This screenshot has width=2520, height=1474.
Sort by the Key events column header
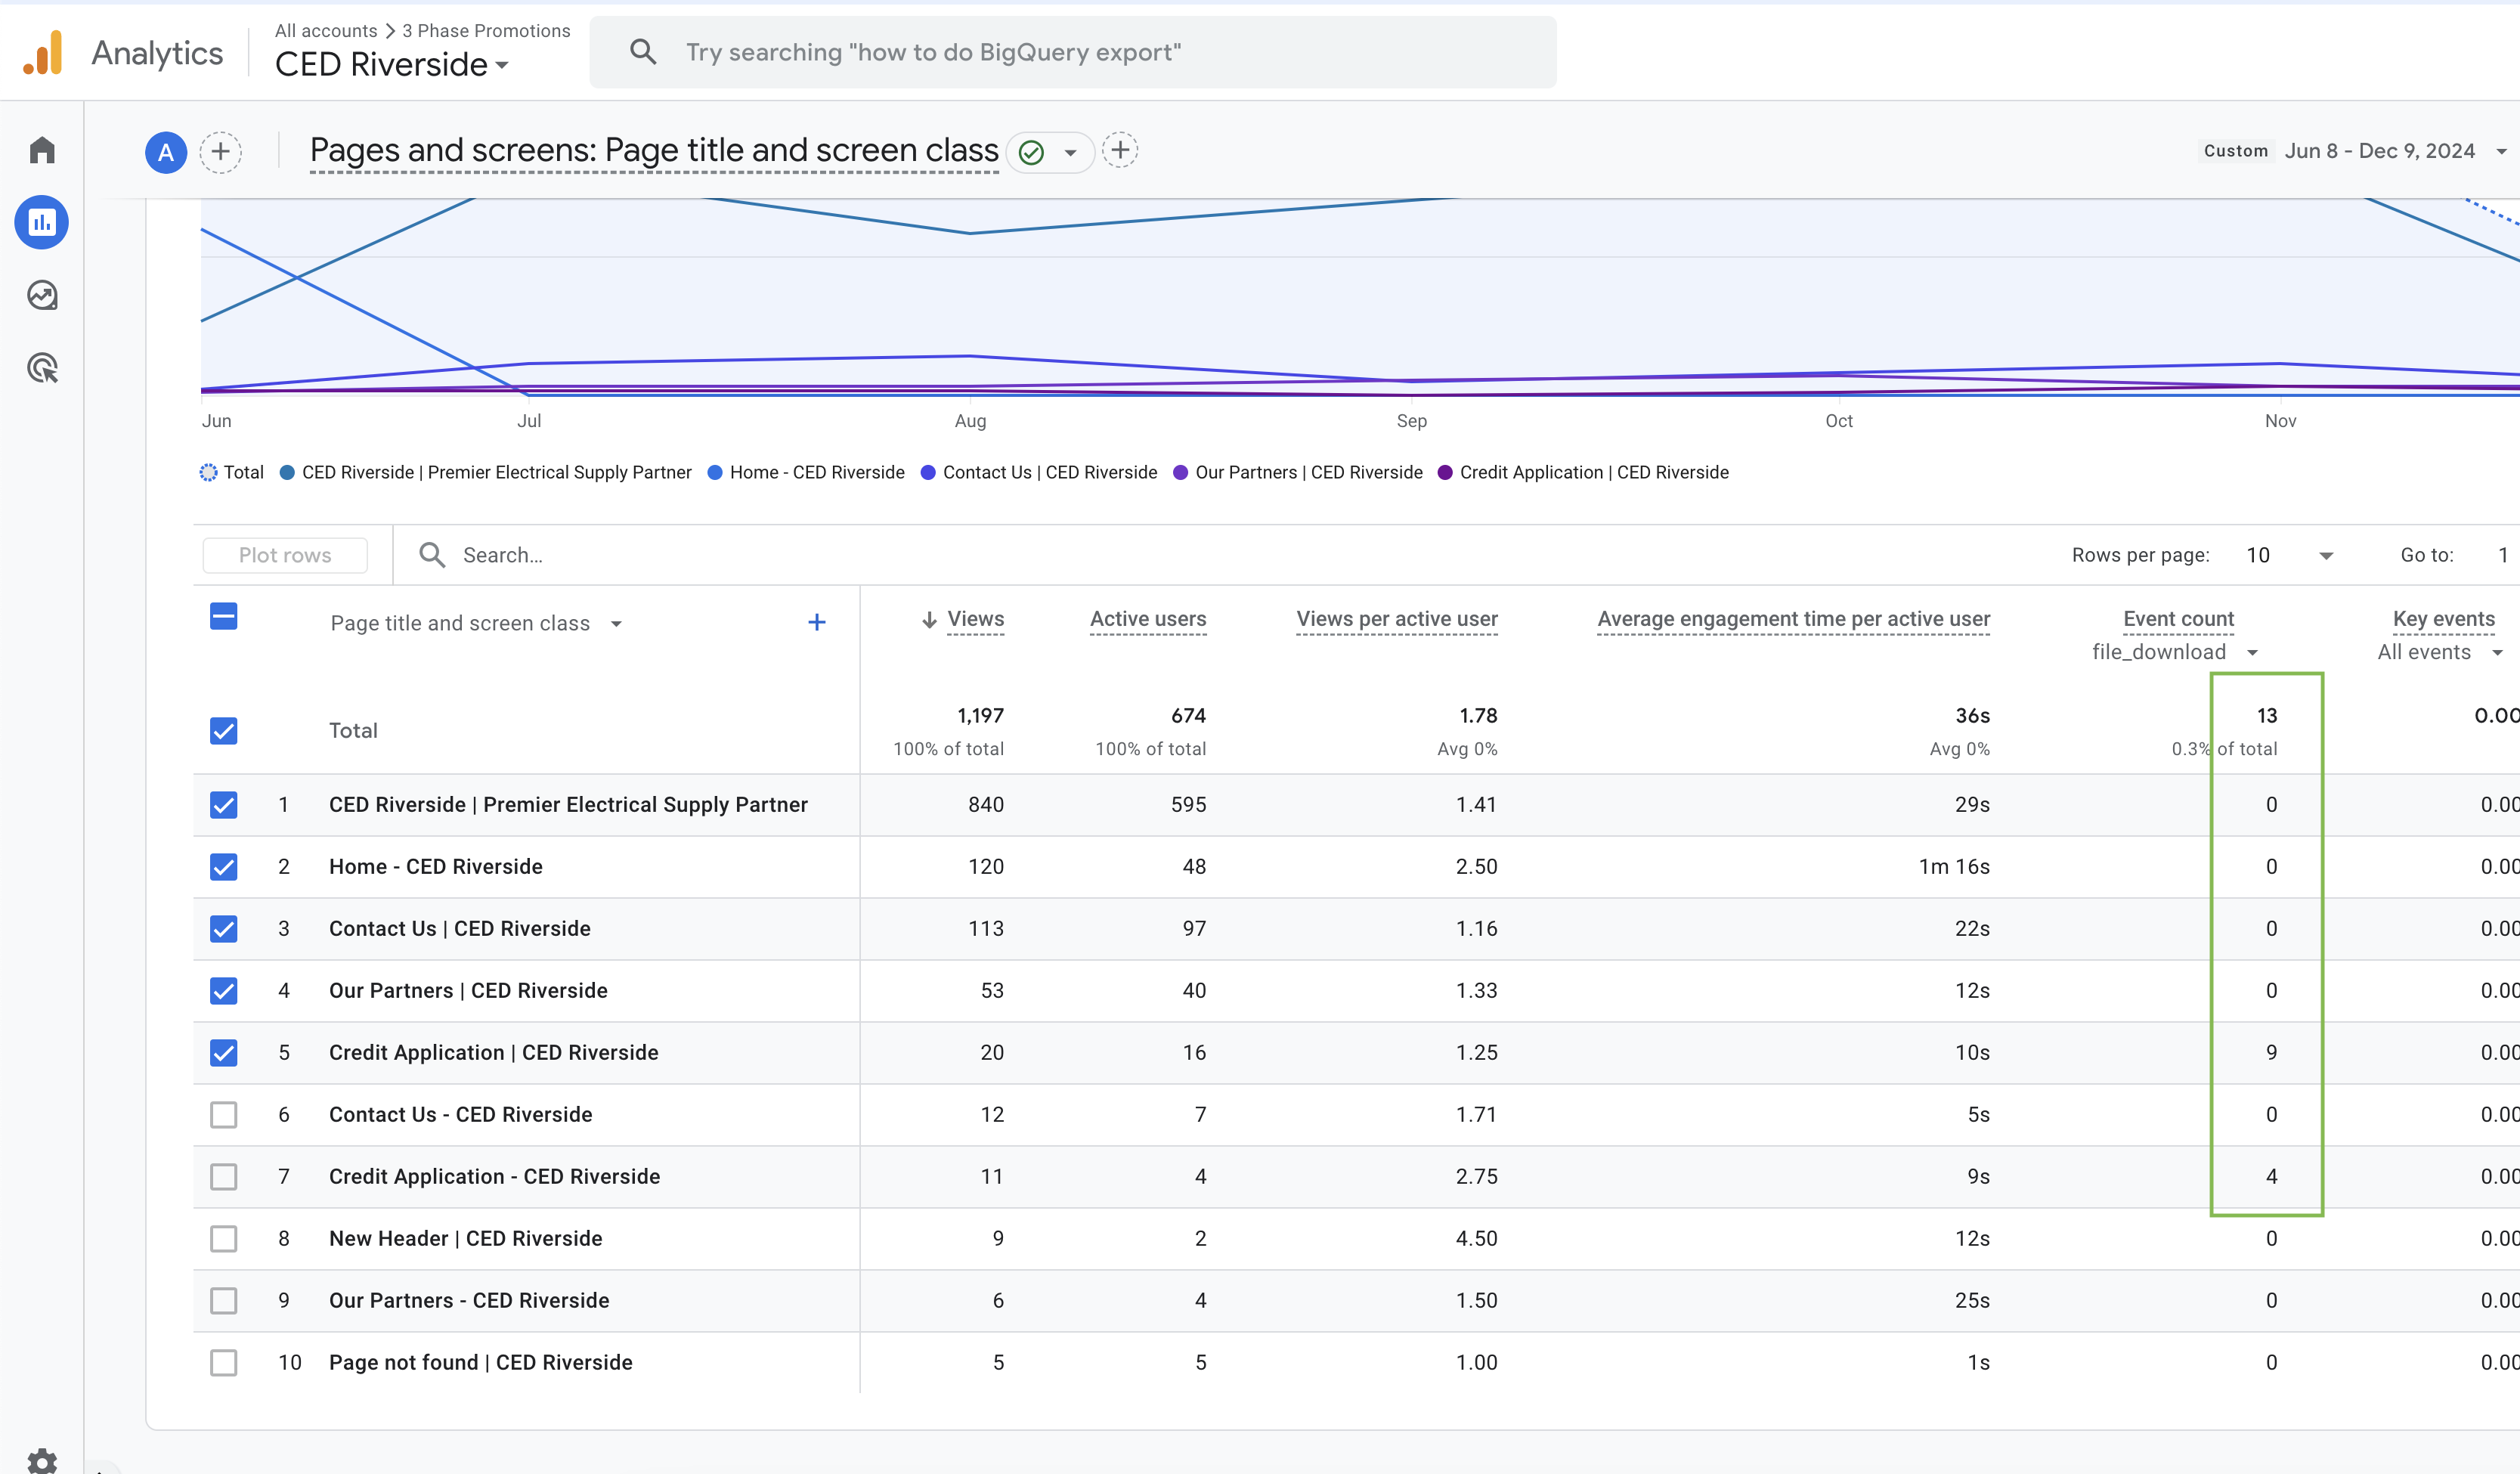2444,619
